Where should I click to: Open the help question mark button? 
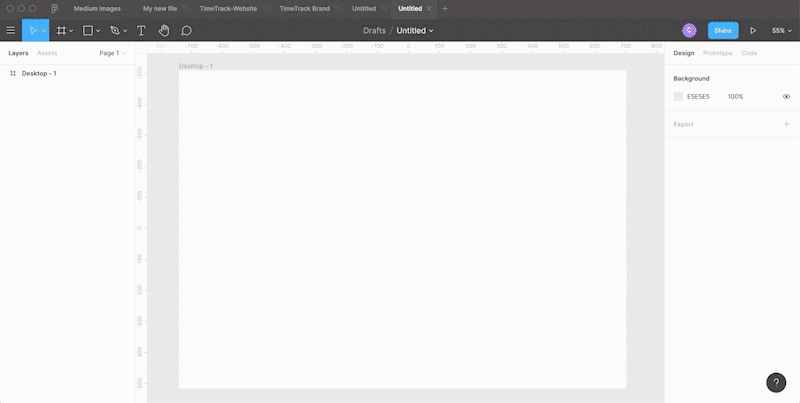tap(776, 382)
